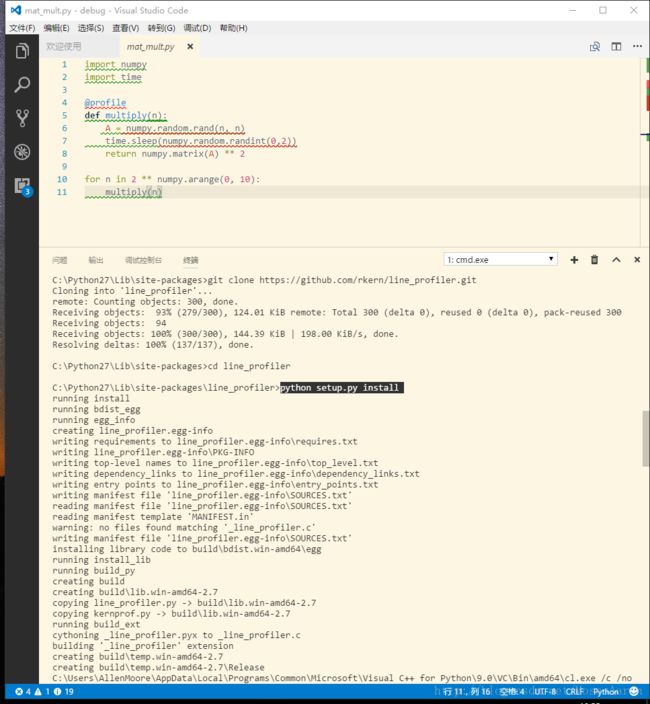Click the open preview search editor icon
Image resolution: width=650 pixels, height=704 pixels.
pyautogui.click(x=595, y=47)
